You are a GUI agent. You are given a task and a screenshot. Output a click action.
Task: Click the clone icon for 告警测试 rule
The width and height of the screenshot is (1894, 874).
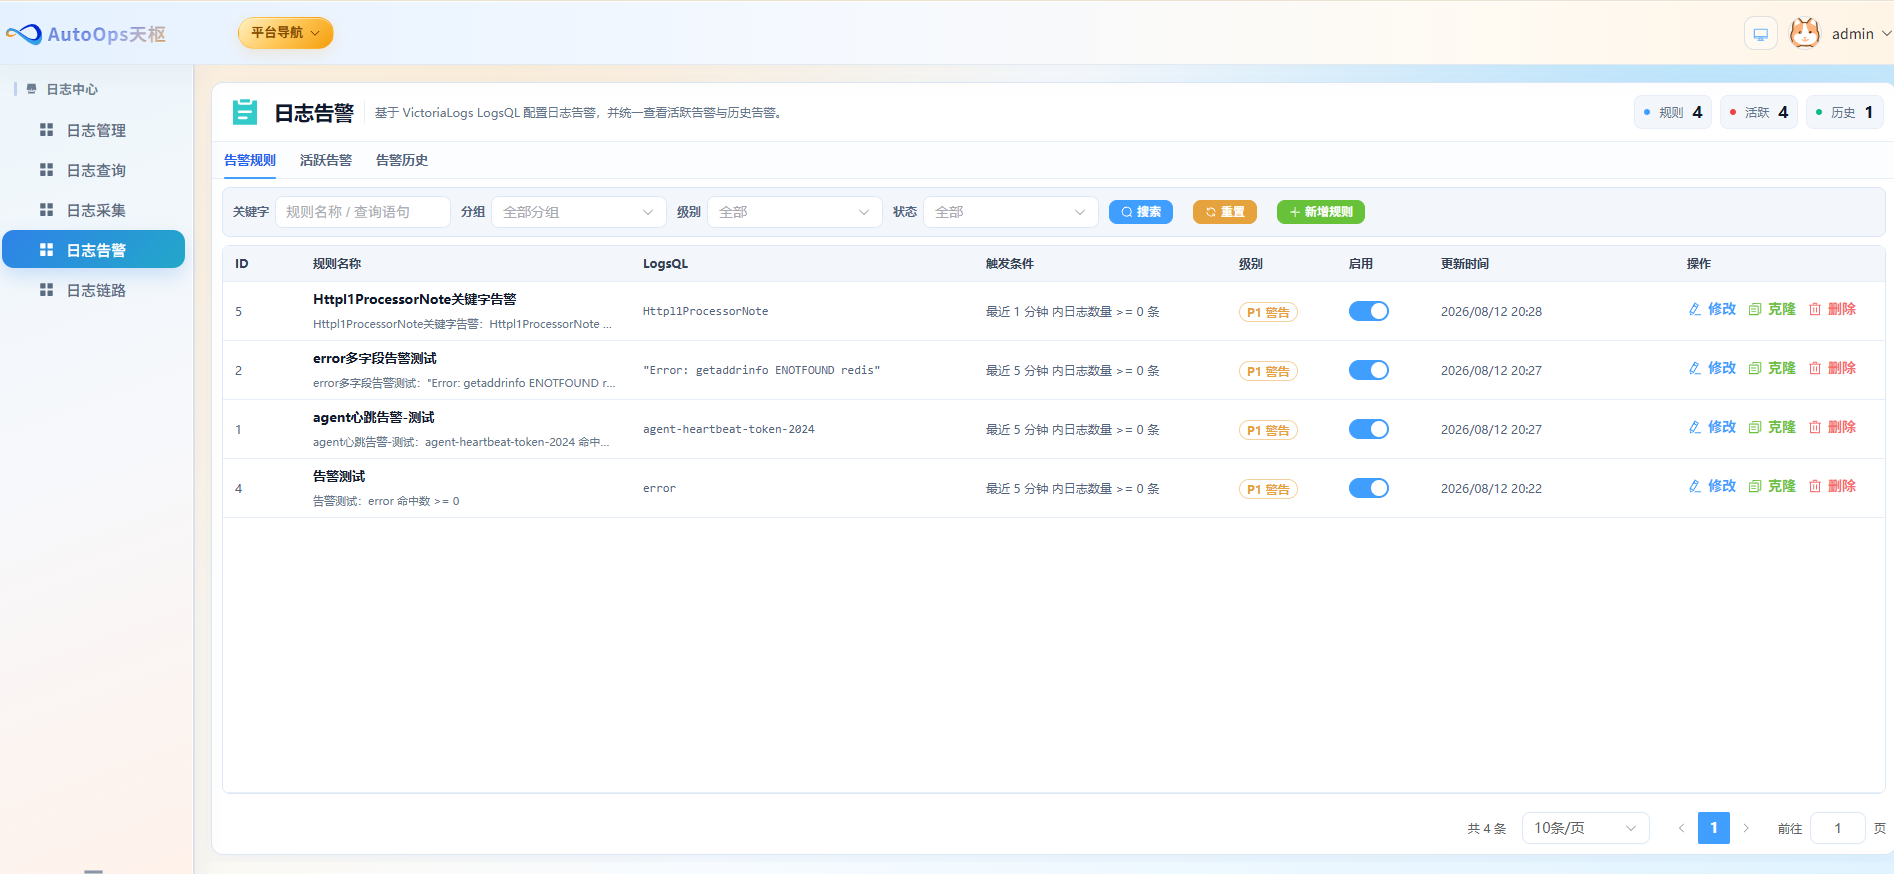coord(1755,486)
